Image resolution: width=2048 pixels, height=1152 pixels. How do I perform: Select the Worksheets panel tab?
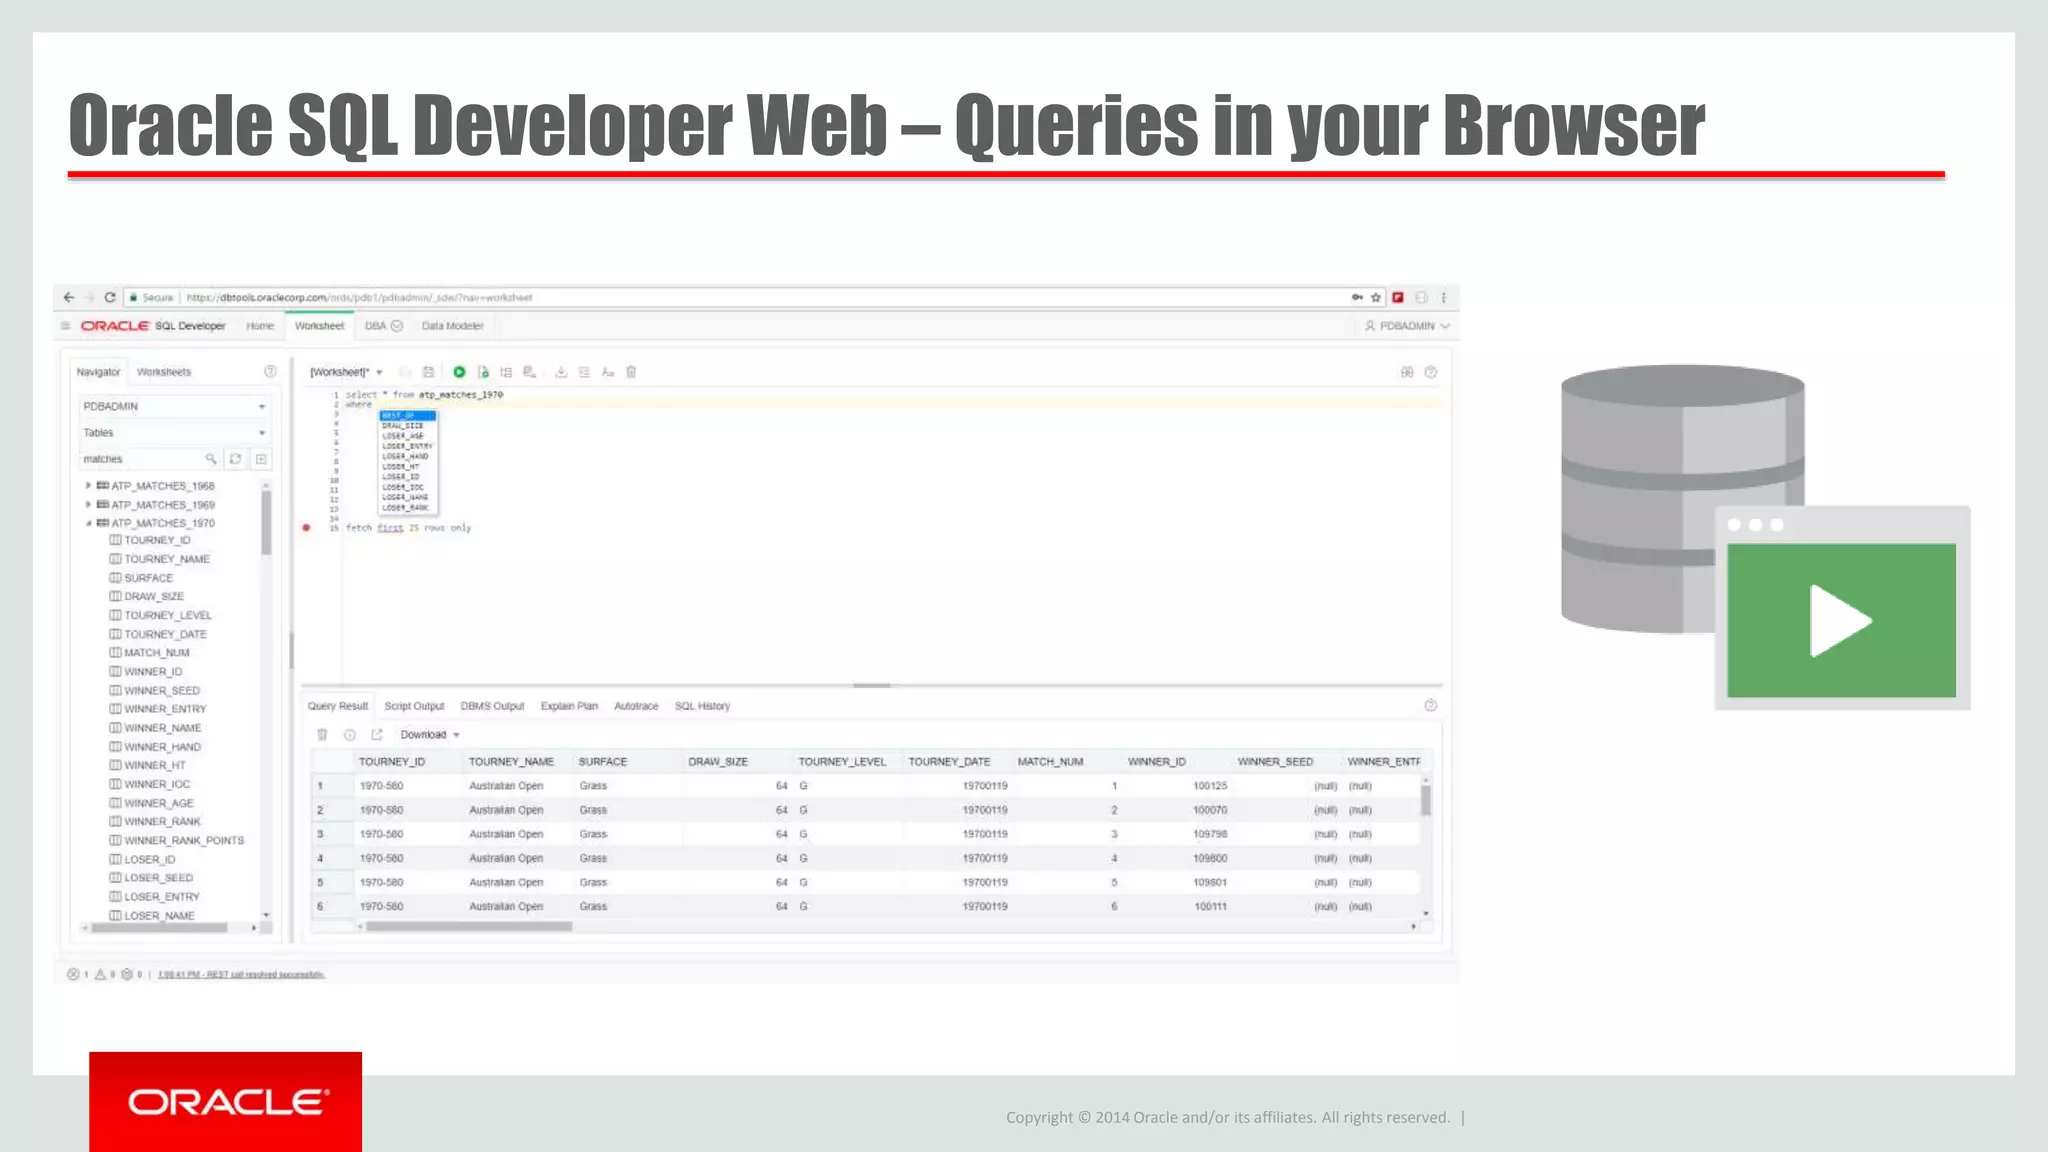164,372
